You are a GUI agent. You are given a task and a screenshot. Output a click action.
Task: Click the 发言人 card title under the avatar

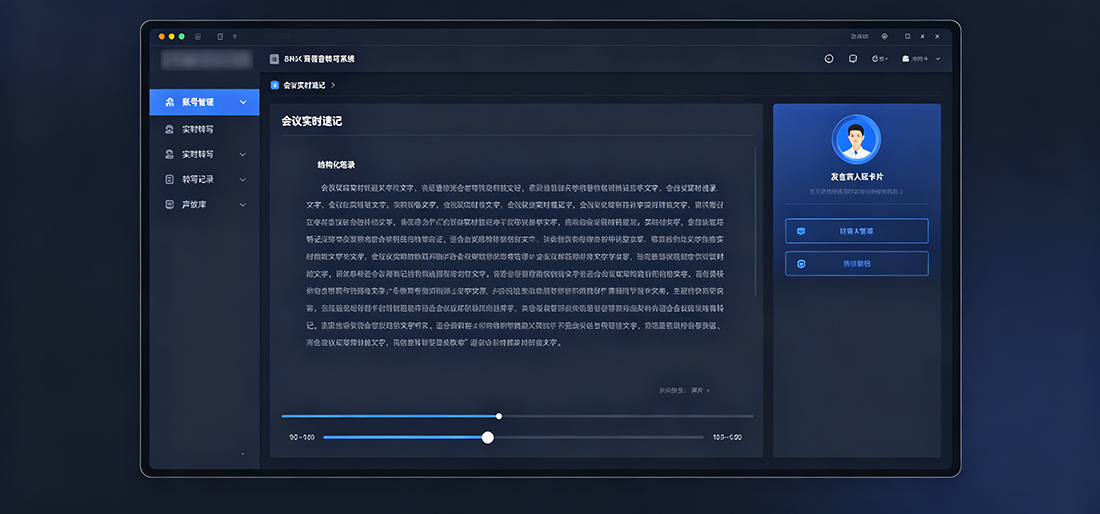(857, 177)
